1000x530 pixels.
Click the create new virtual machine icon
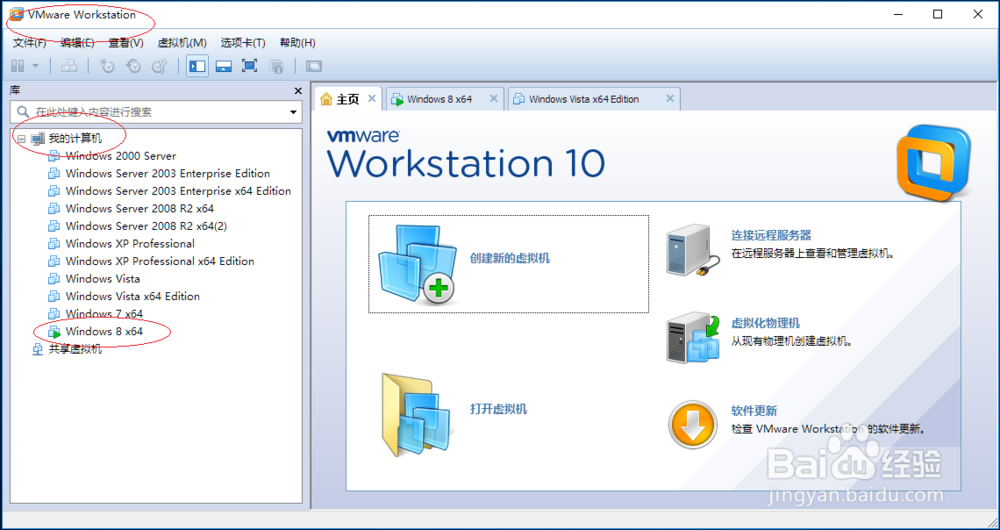click(417, 263)
